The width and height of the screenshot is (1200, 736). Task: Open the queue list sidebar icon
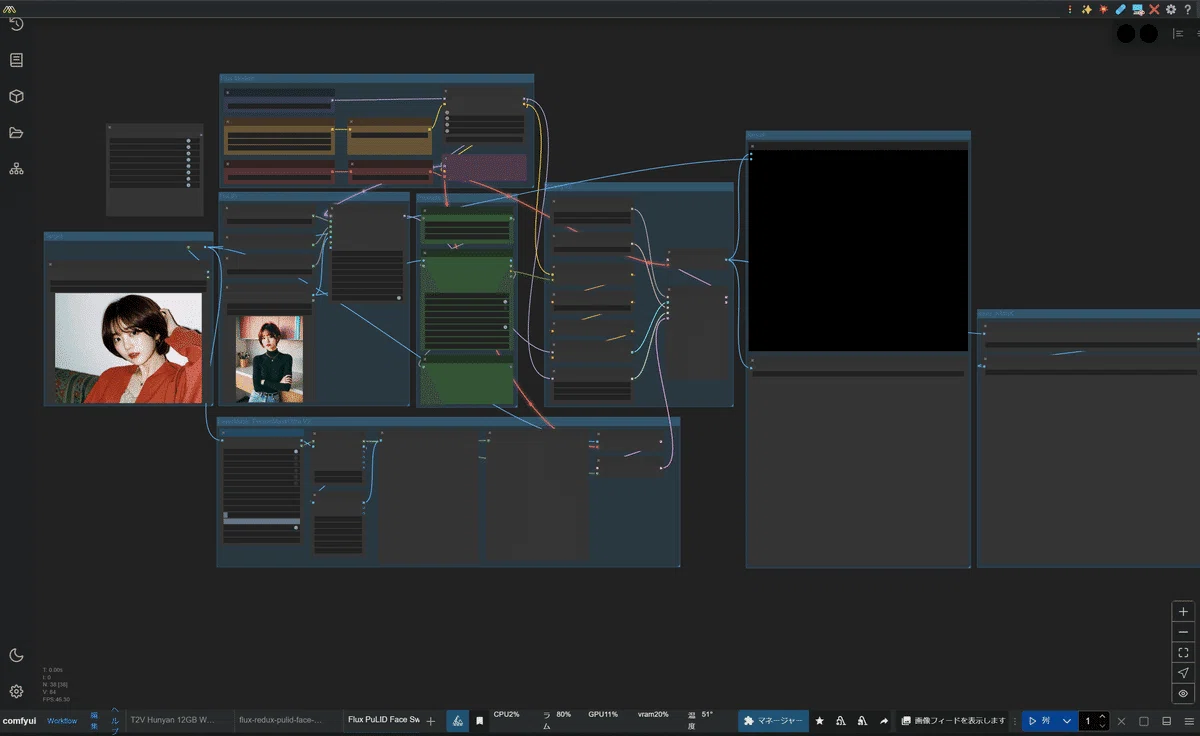[16, 60]
